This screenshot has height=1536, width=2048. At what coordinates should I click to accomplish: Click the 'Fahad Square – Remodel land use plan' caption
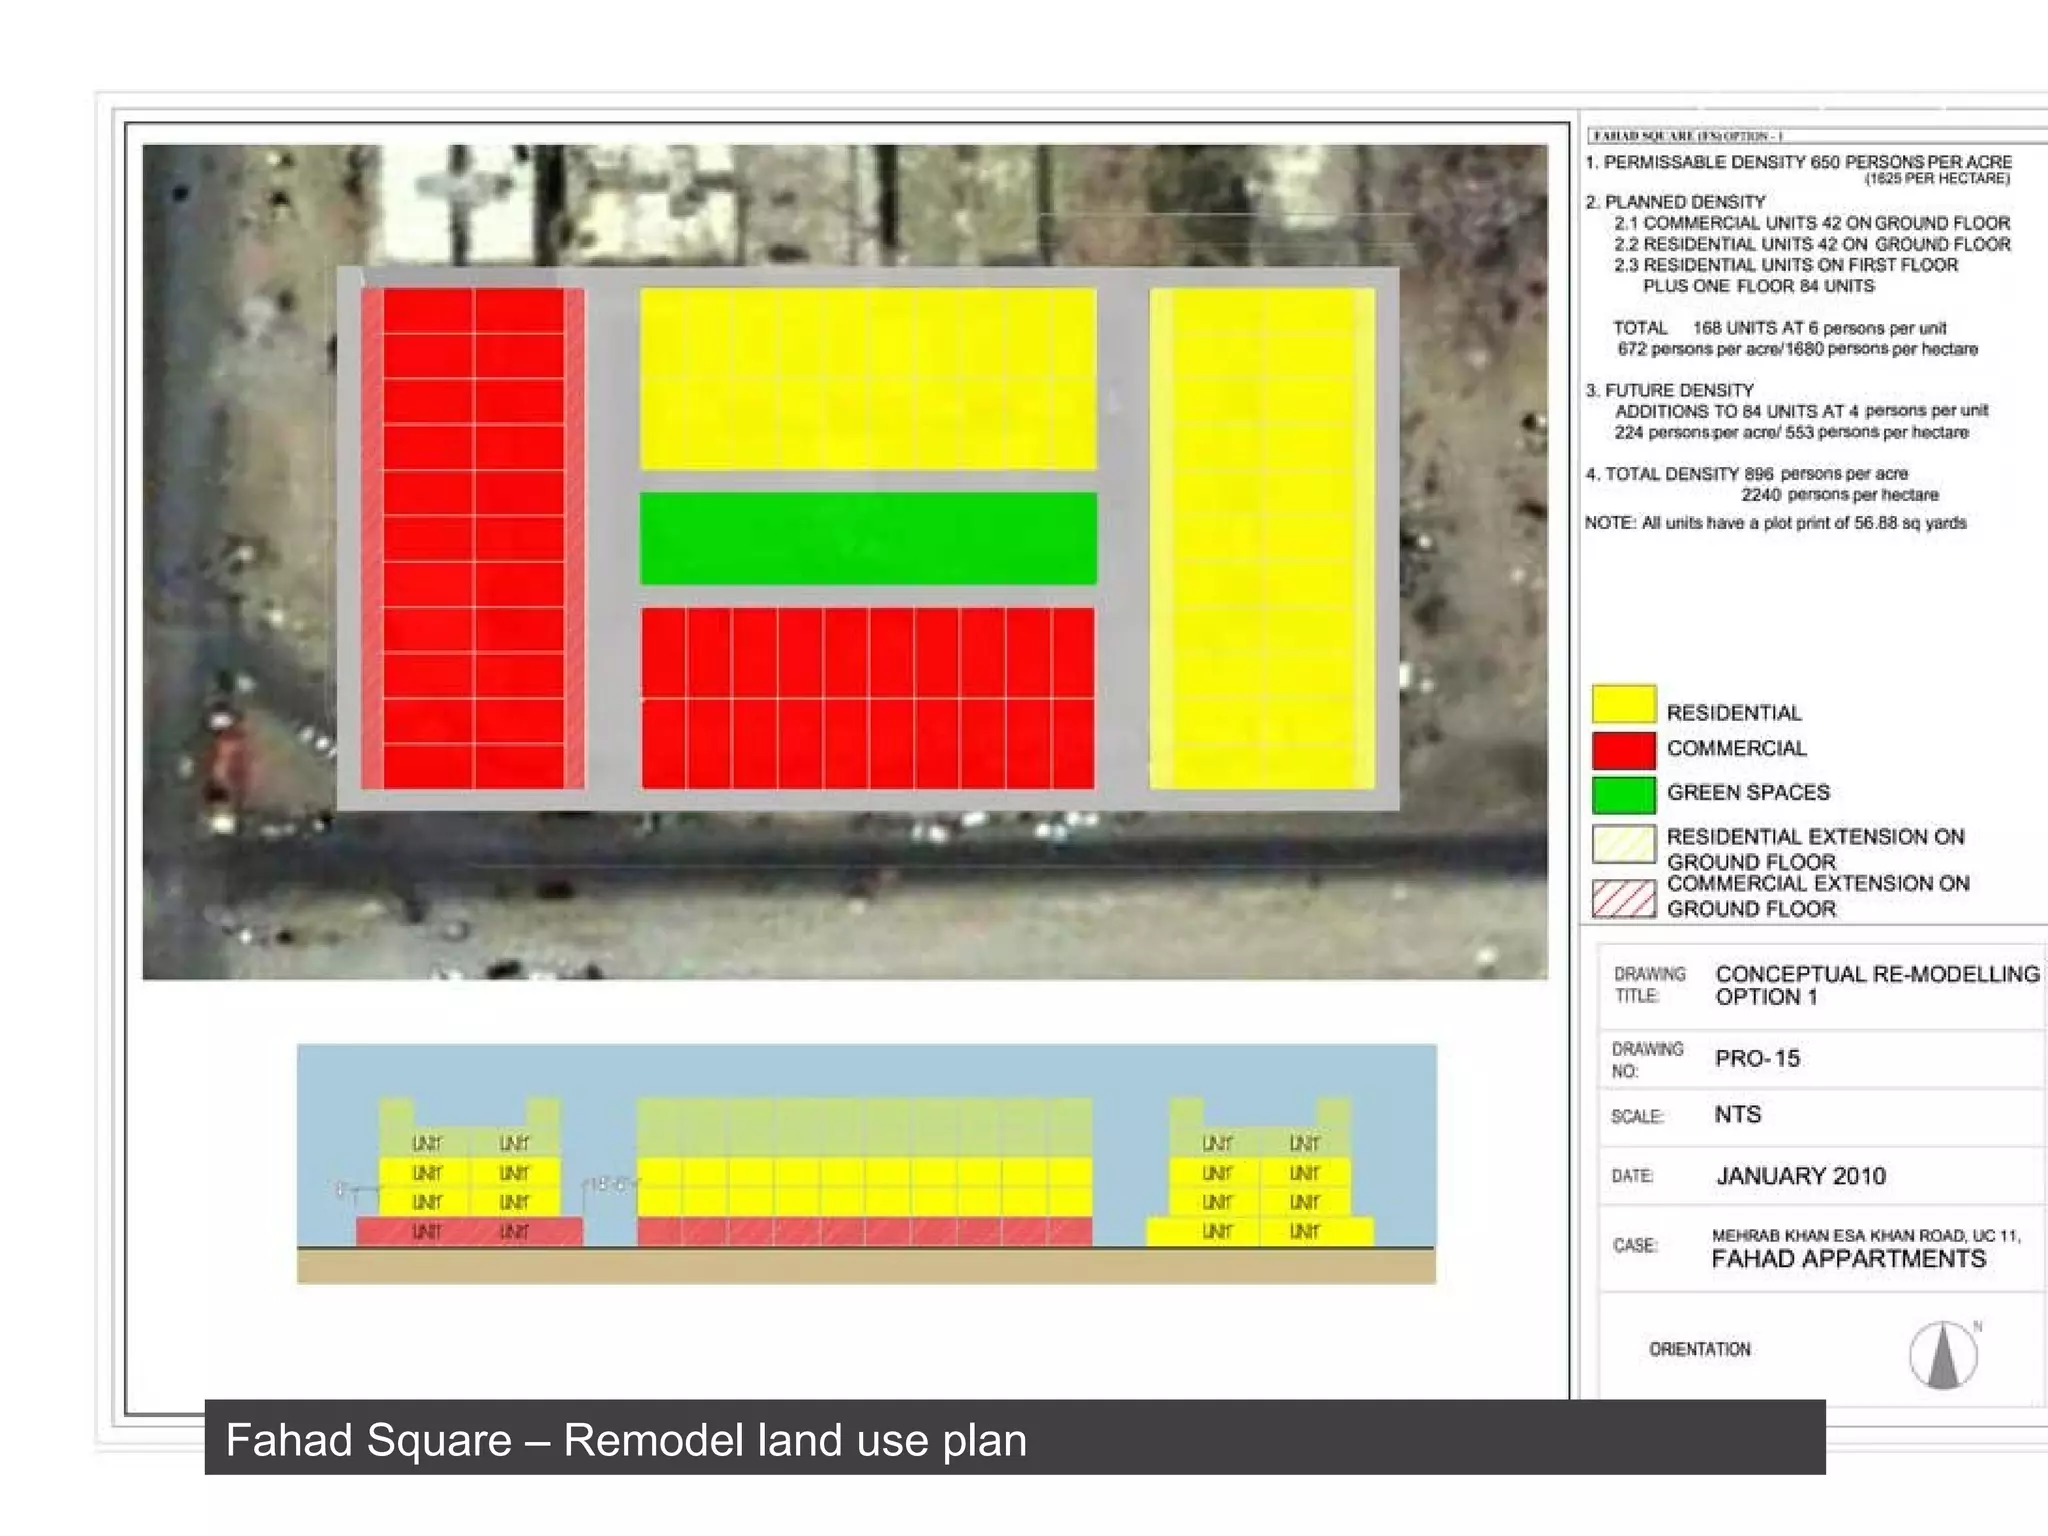click(626, 1440)
